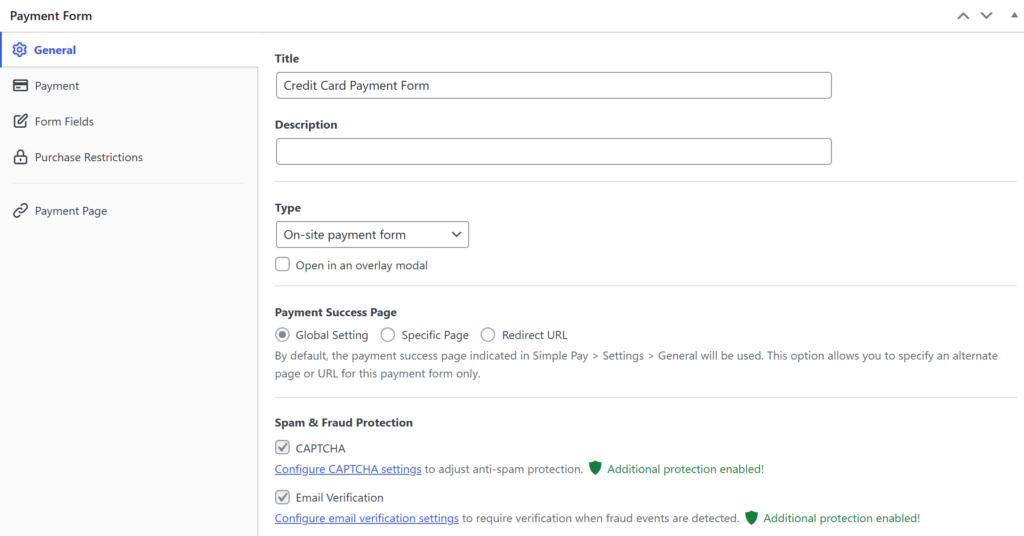Move Payment Form panel up with chevron
This screenshot has width=1024, height=536.
963,16
